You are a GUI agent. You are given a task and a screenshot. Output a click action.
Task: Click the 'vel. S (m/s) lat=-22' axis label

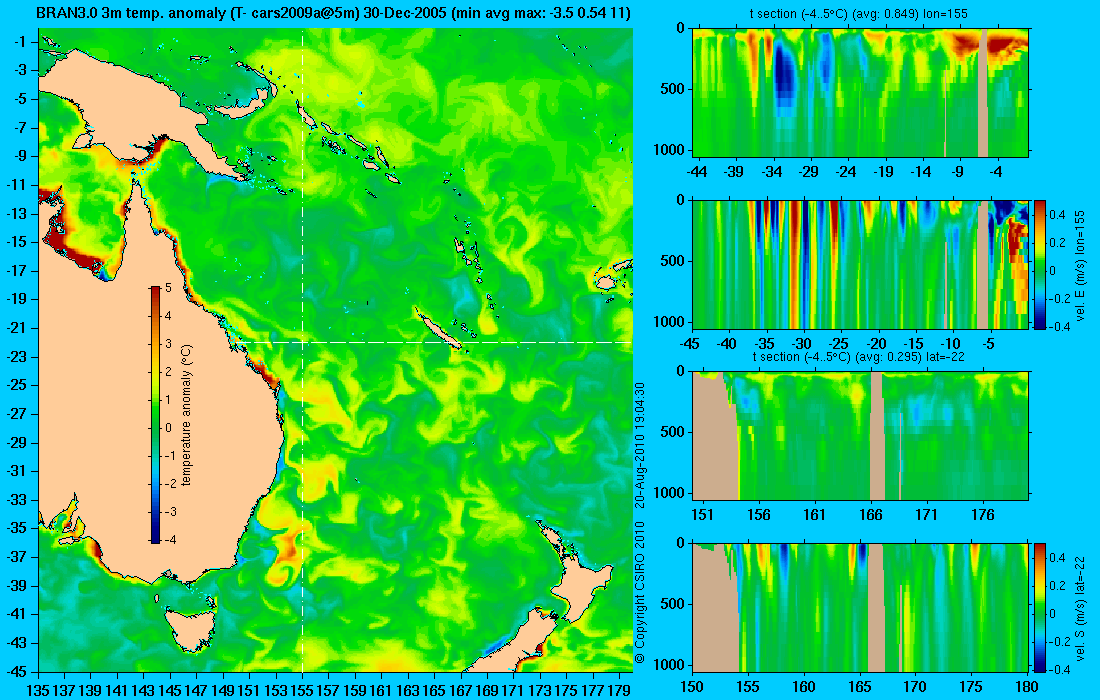point(1080,607)
